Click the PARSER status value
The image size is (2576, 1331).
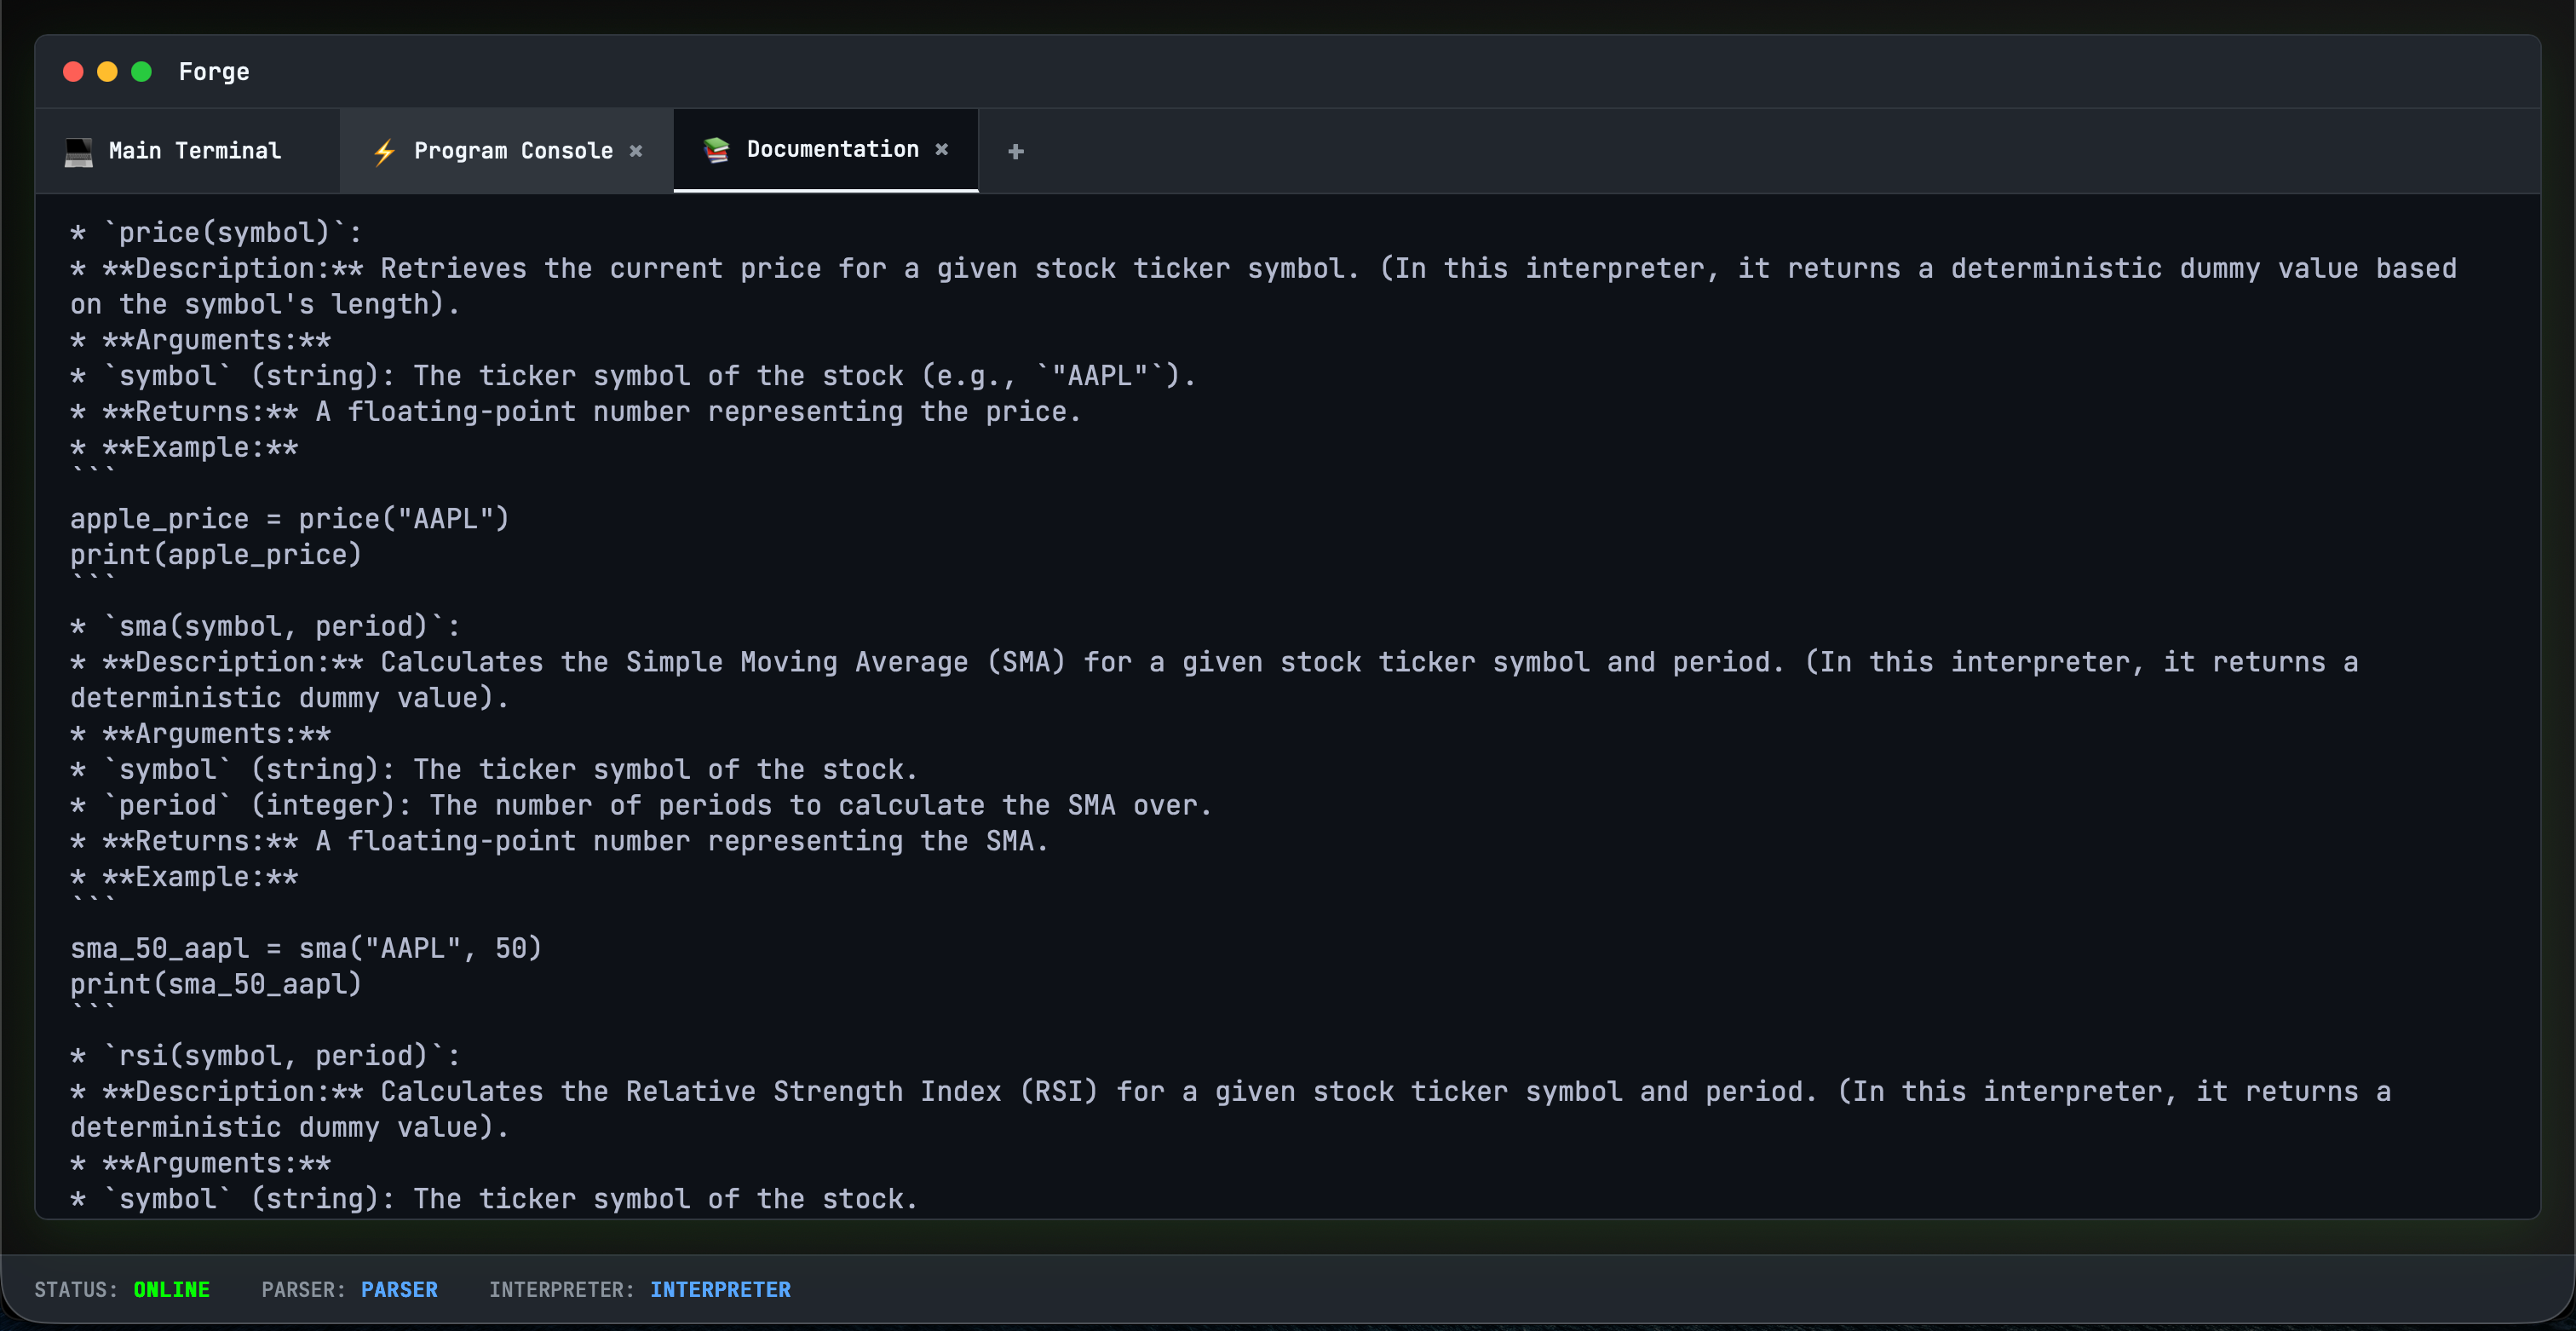pyautogui.click(x=399, y=1289)
